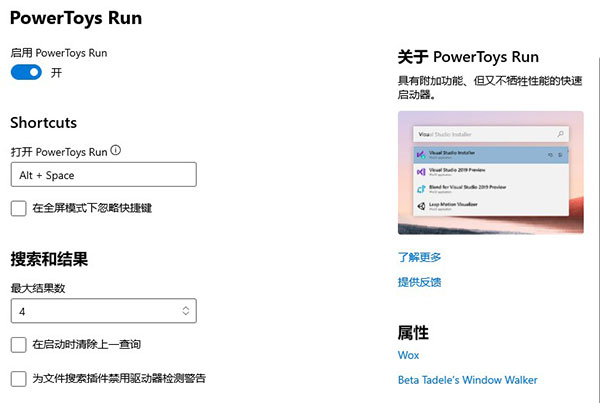Click the Alt + Space shortcut field
Viewport: 600px width, 403px height.
tap(104, 175)
